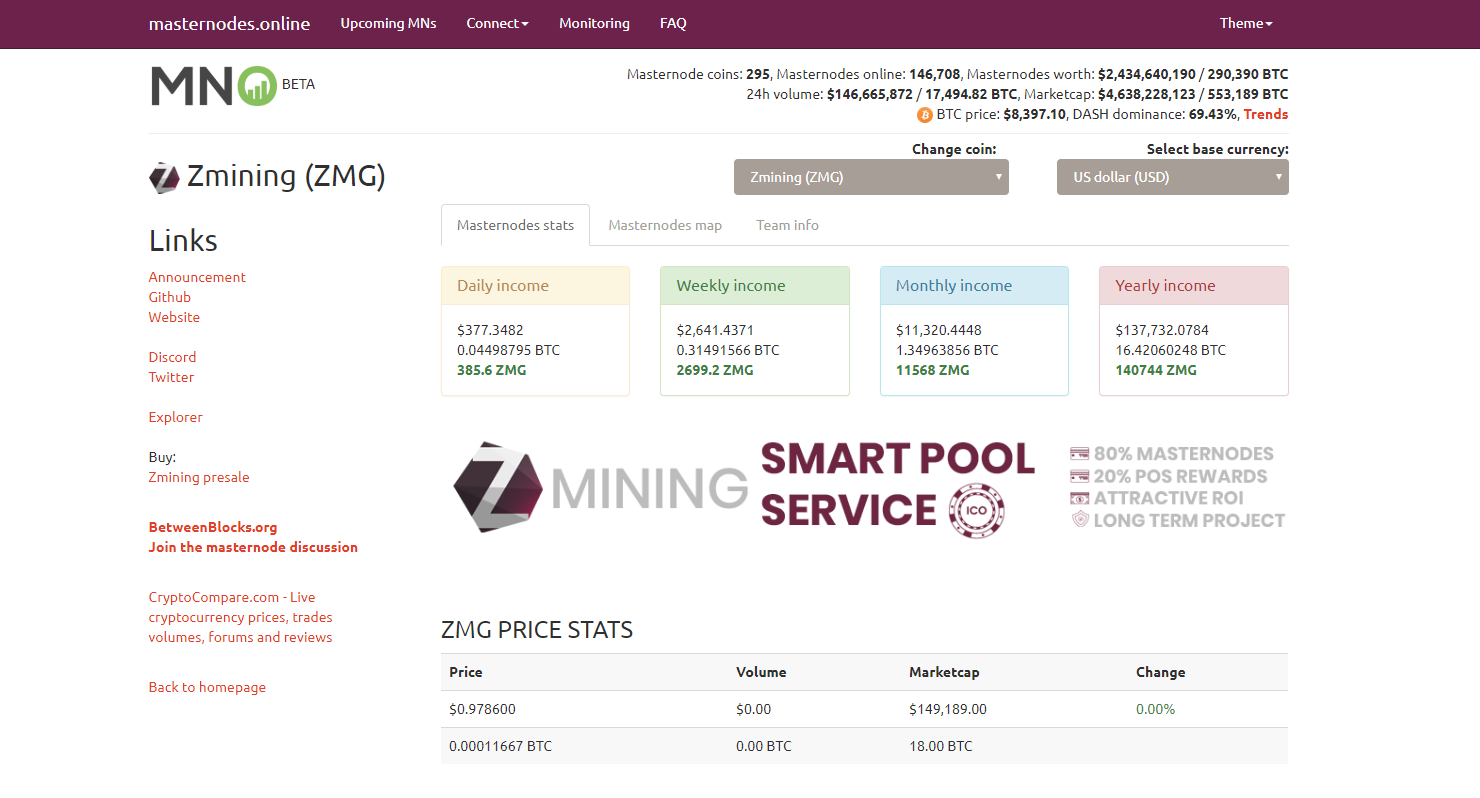The image size is (1480, 798).
Task: Open the Monitoring page
Action: point(594,23)
